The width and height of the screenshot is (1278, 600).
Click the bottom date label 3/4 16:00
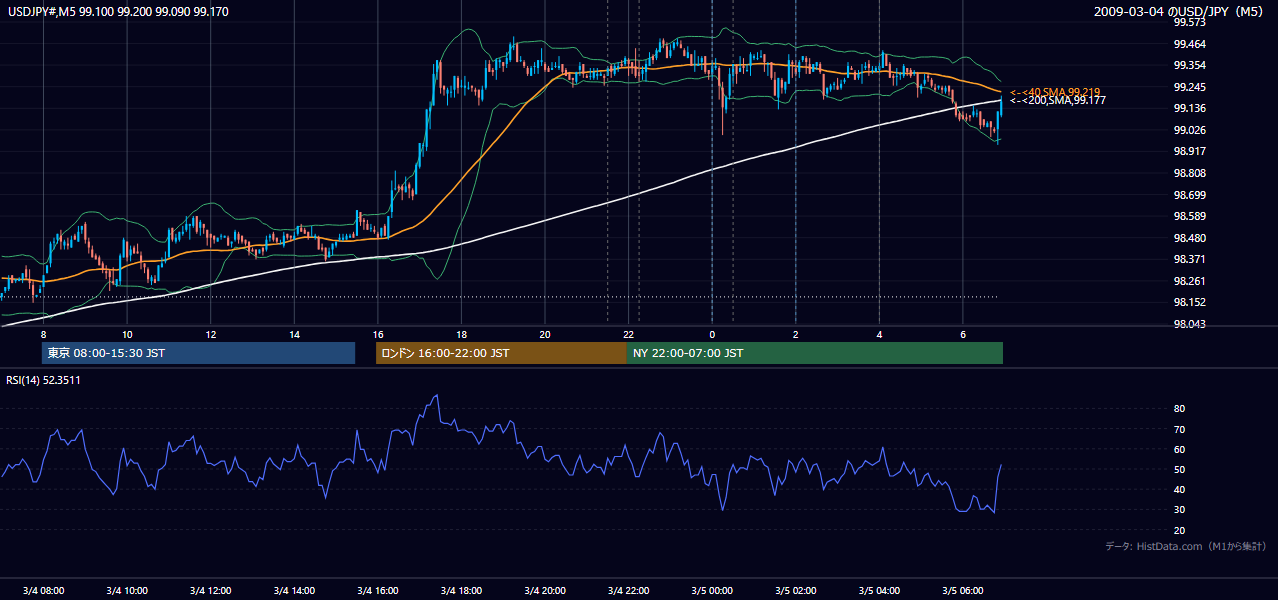(377, 590)
